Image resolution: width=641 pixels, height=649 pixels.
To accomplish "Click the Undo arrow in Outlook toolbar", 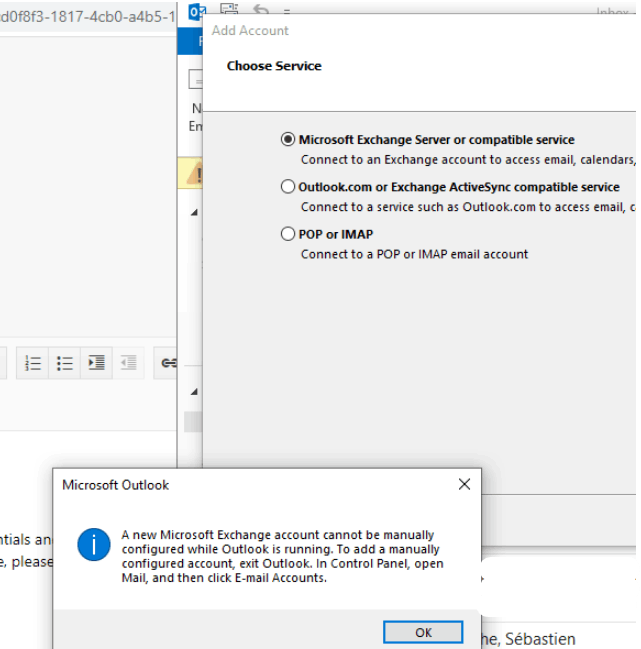I will (x=261, y=9).
